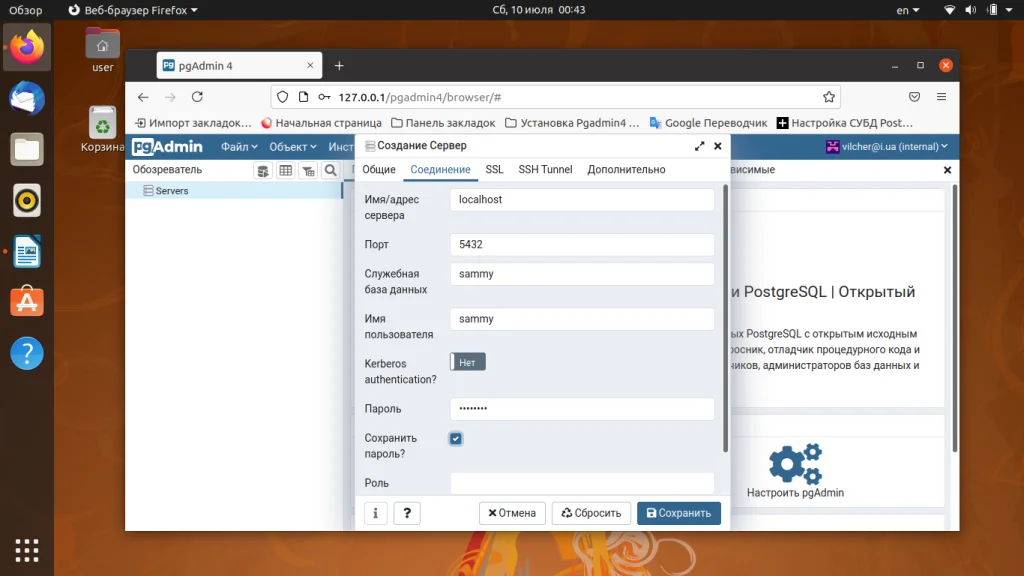Viewport: 1024px width, 576px height.
Task: Click the Нет switch next to Kerberos
Action: pos(467,361)
